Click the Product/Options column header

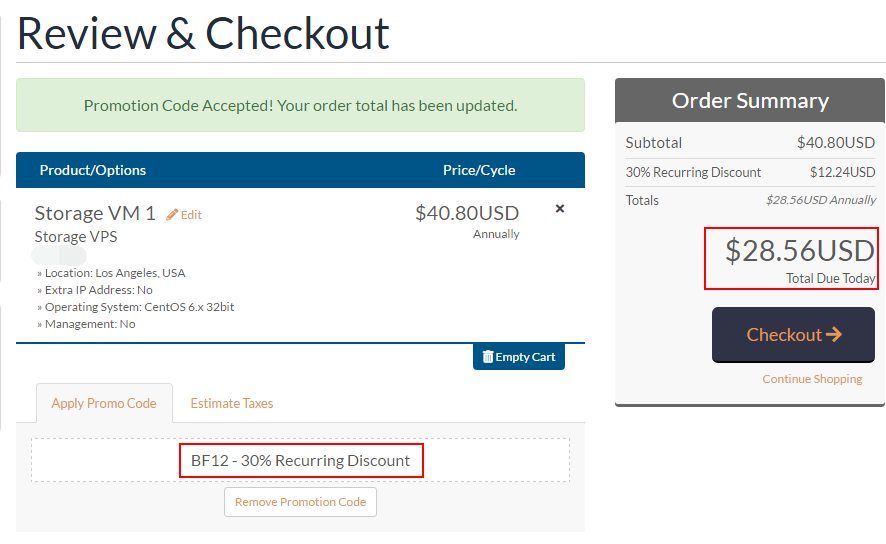click(93, 170)
